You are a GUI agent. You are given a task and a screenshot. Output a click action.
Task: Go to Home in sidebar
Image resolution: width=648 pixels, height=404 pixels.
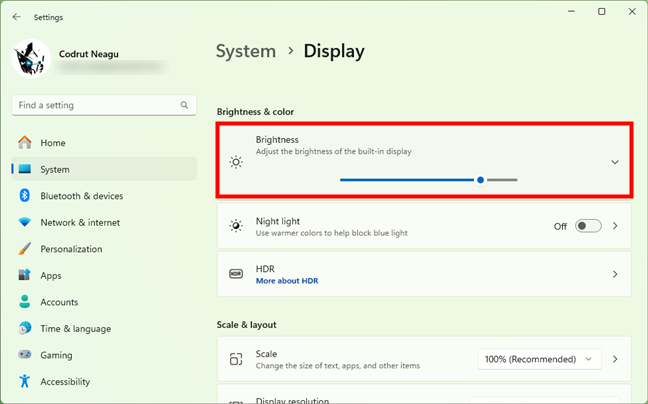coord(53,143)
